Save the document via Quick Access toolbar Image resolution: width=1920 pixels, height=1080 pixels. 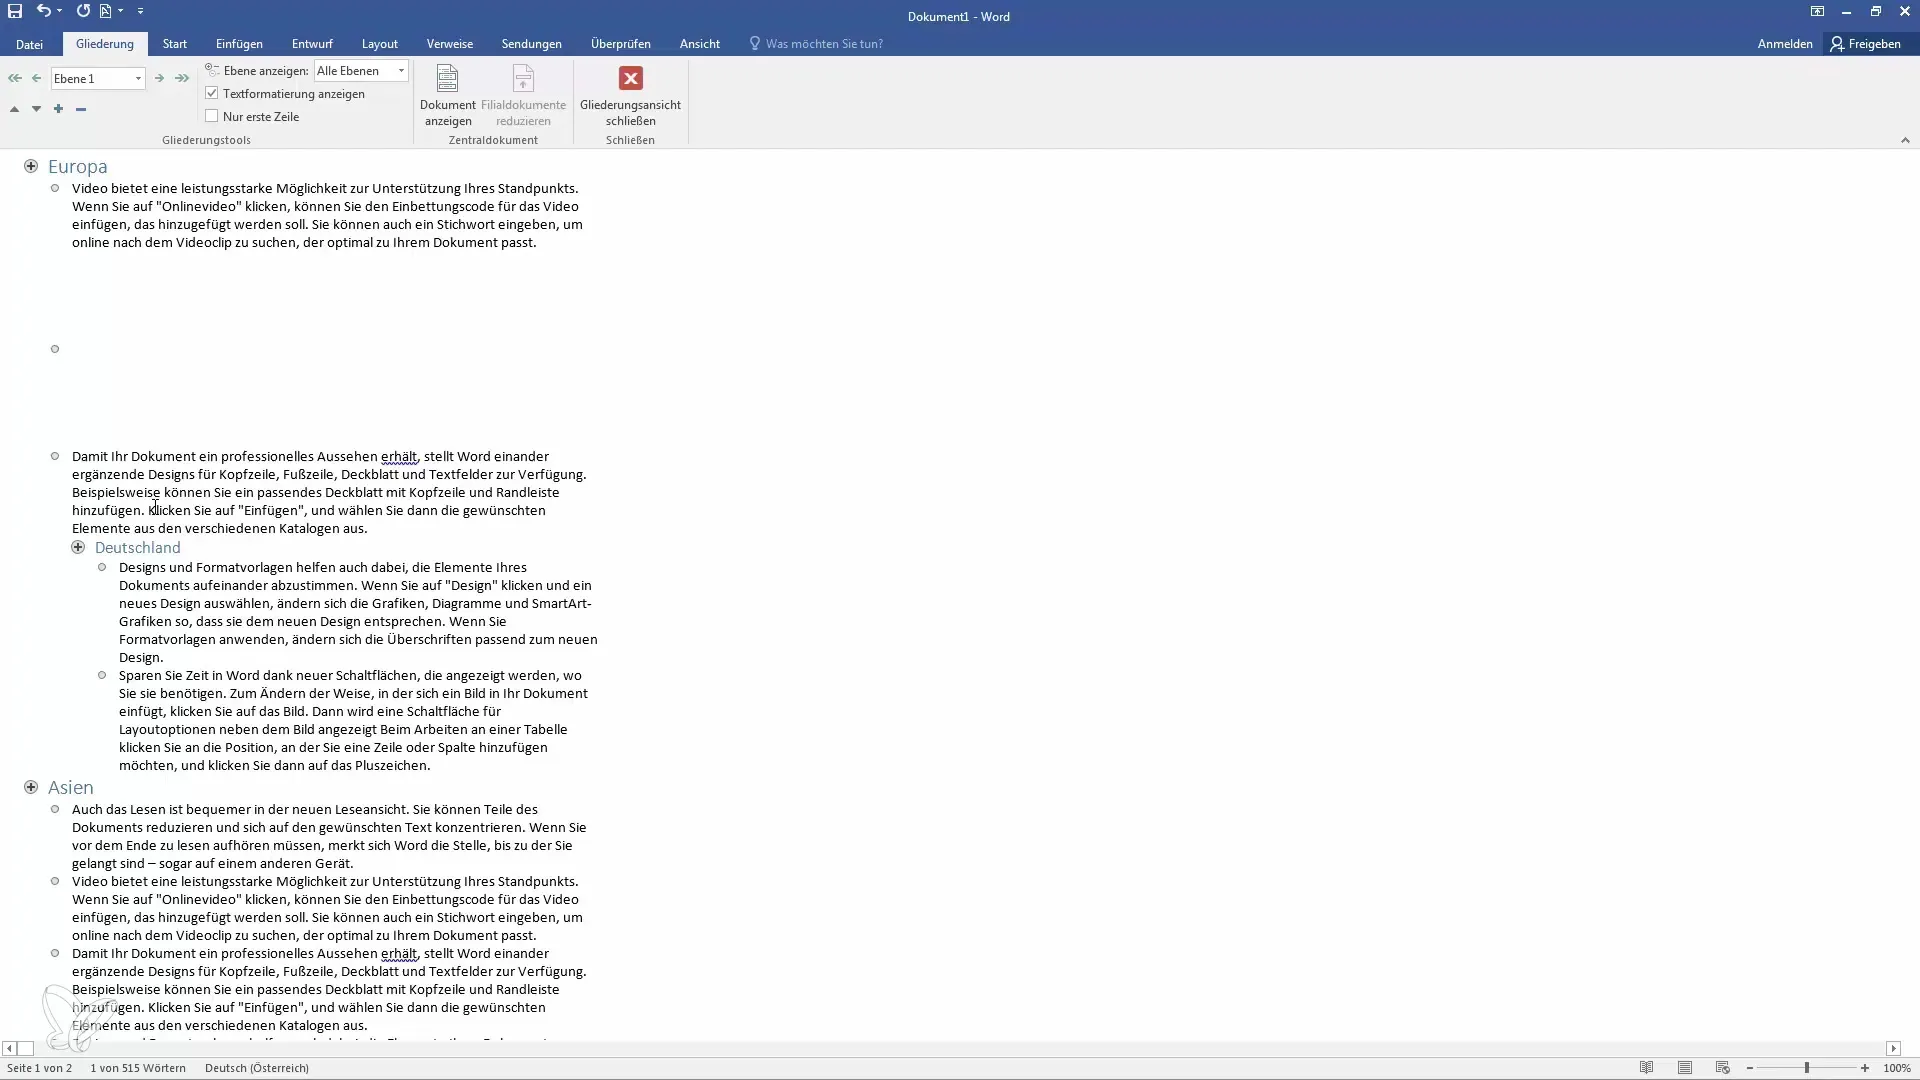coord(15,11)
